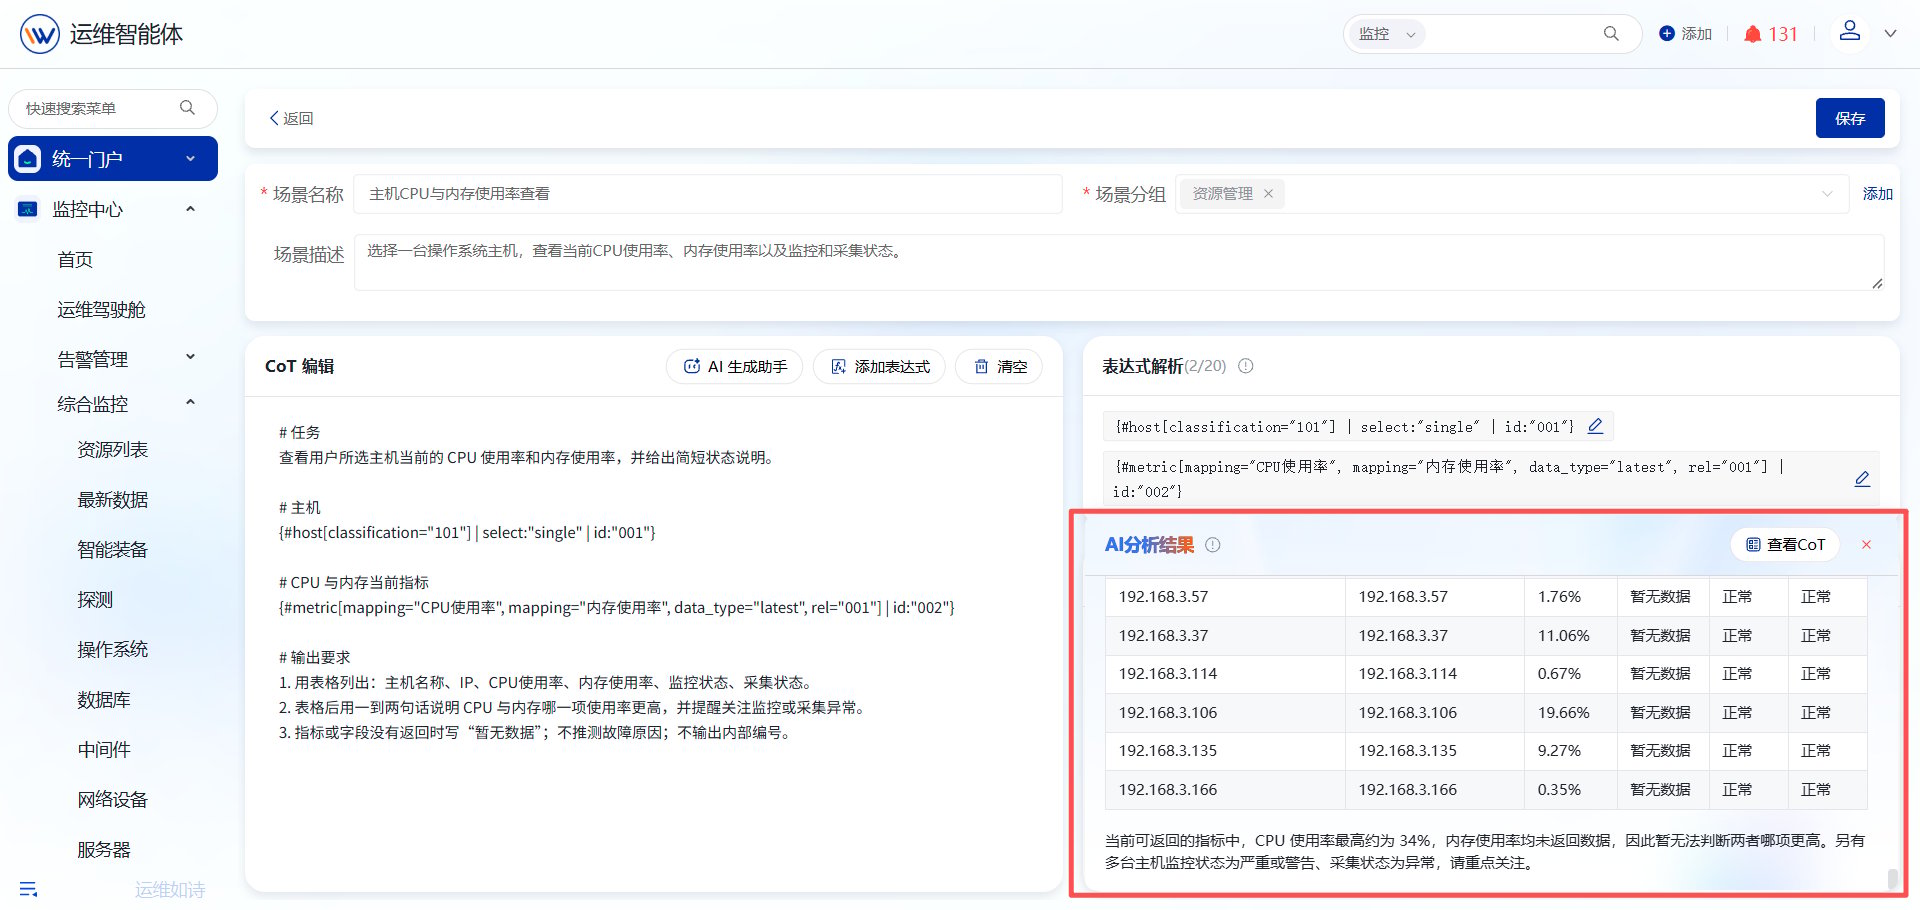Open the 场景分组 dropdown arrow
This screenshot has width=1920, height=910.
pyautogui.click(x=1827, y=194)
